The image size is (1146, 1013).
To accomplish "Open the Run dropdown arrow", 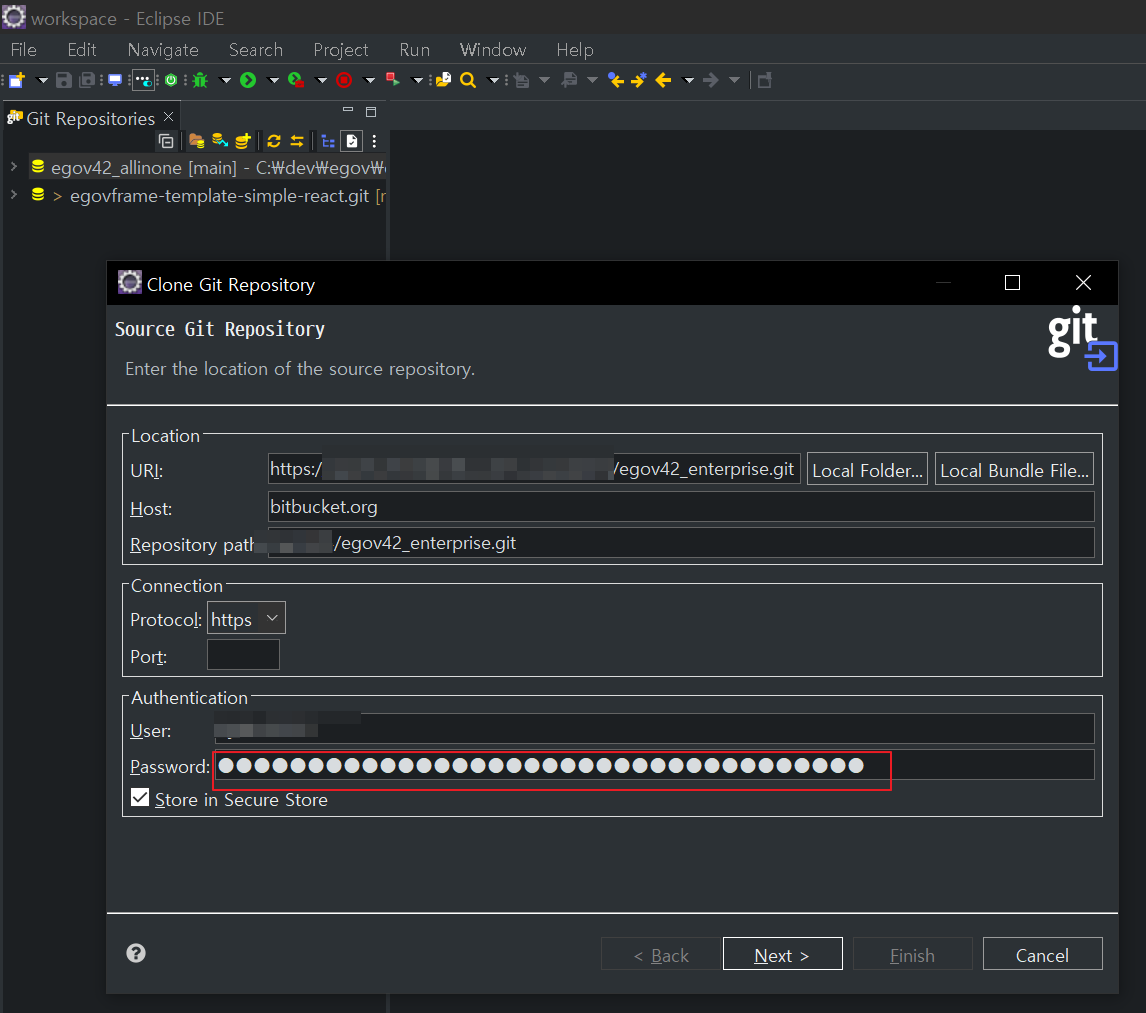I will pyautogui.click(x=273, y=80).
